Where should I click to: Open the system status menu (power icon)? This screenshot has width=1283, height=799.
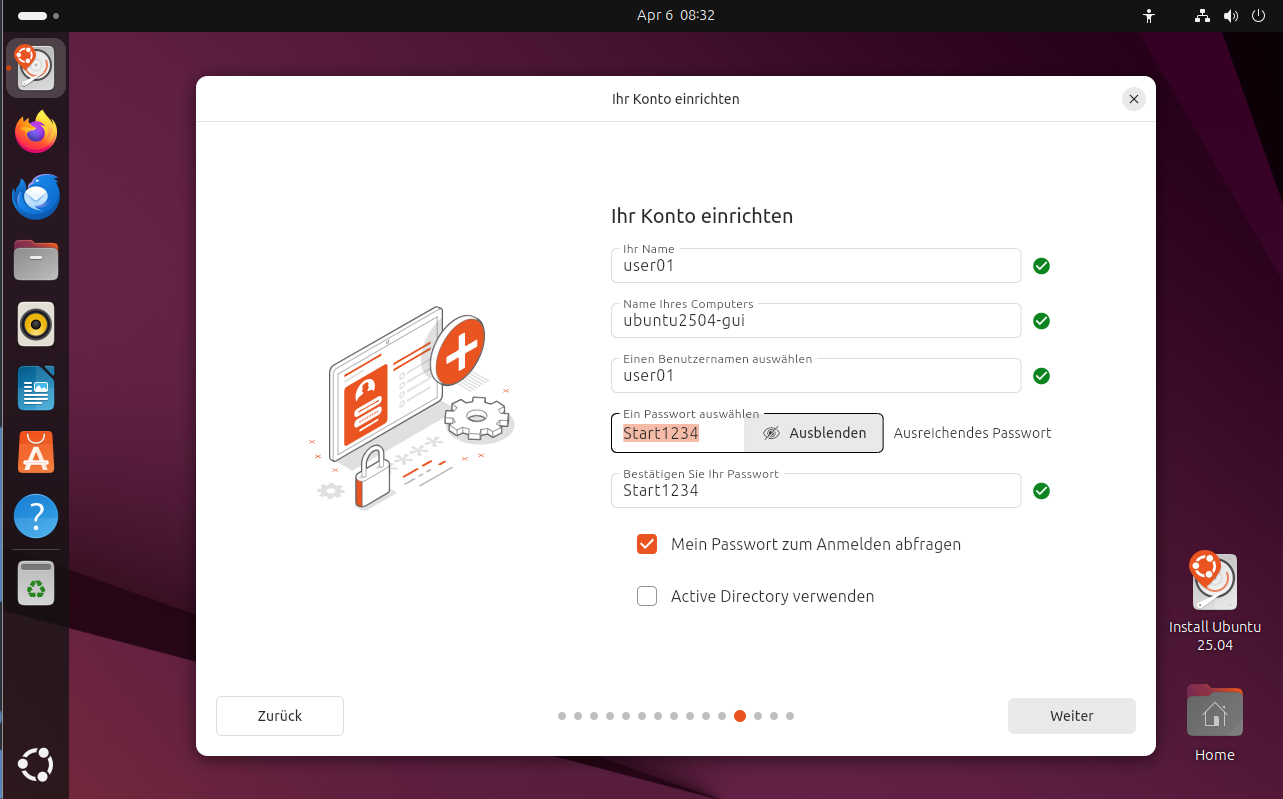pyautogui.click(x=1257, y=16)
